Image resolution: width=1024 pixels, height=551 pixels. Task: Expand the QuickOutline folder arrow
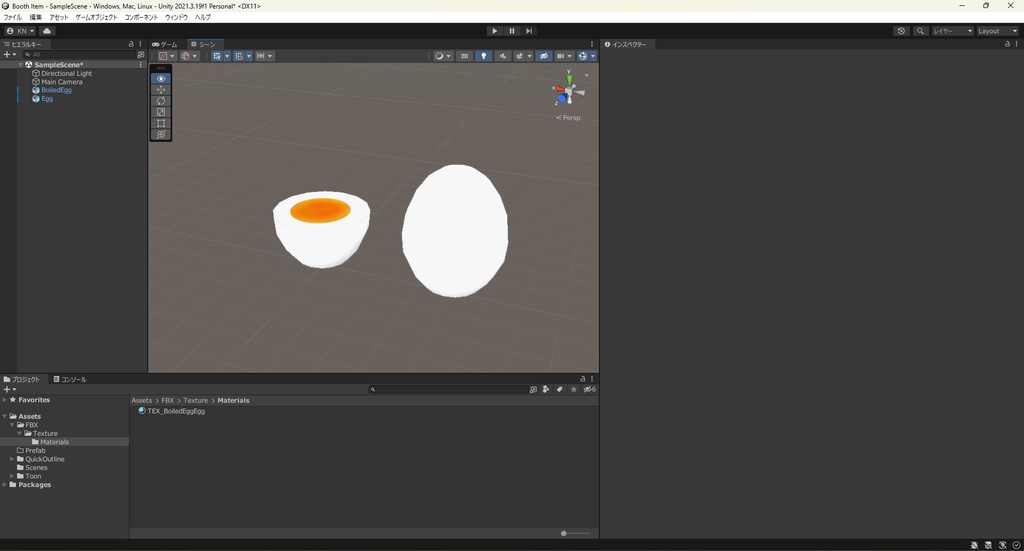pos(12,459)
